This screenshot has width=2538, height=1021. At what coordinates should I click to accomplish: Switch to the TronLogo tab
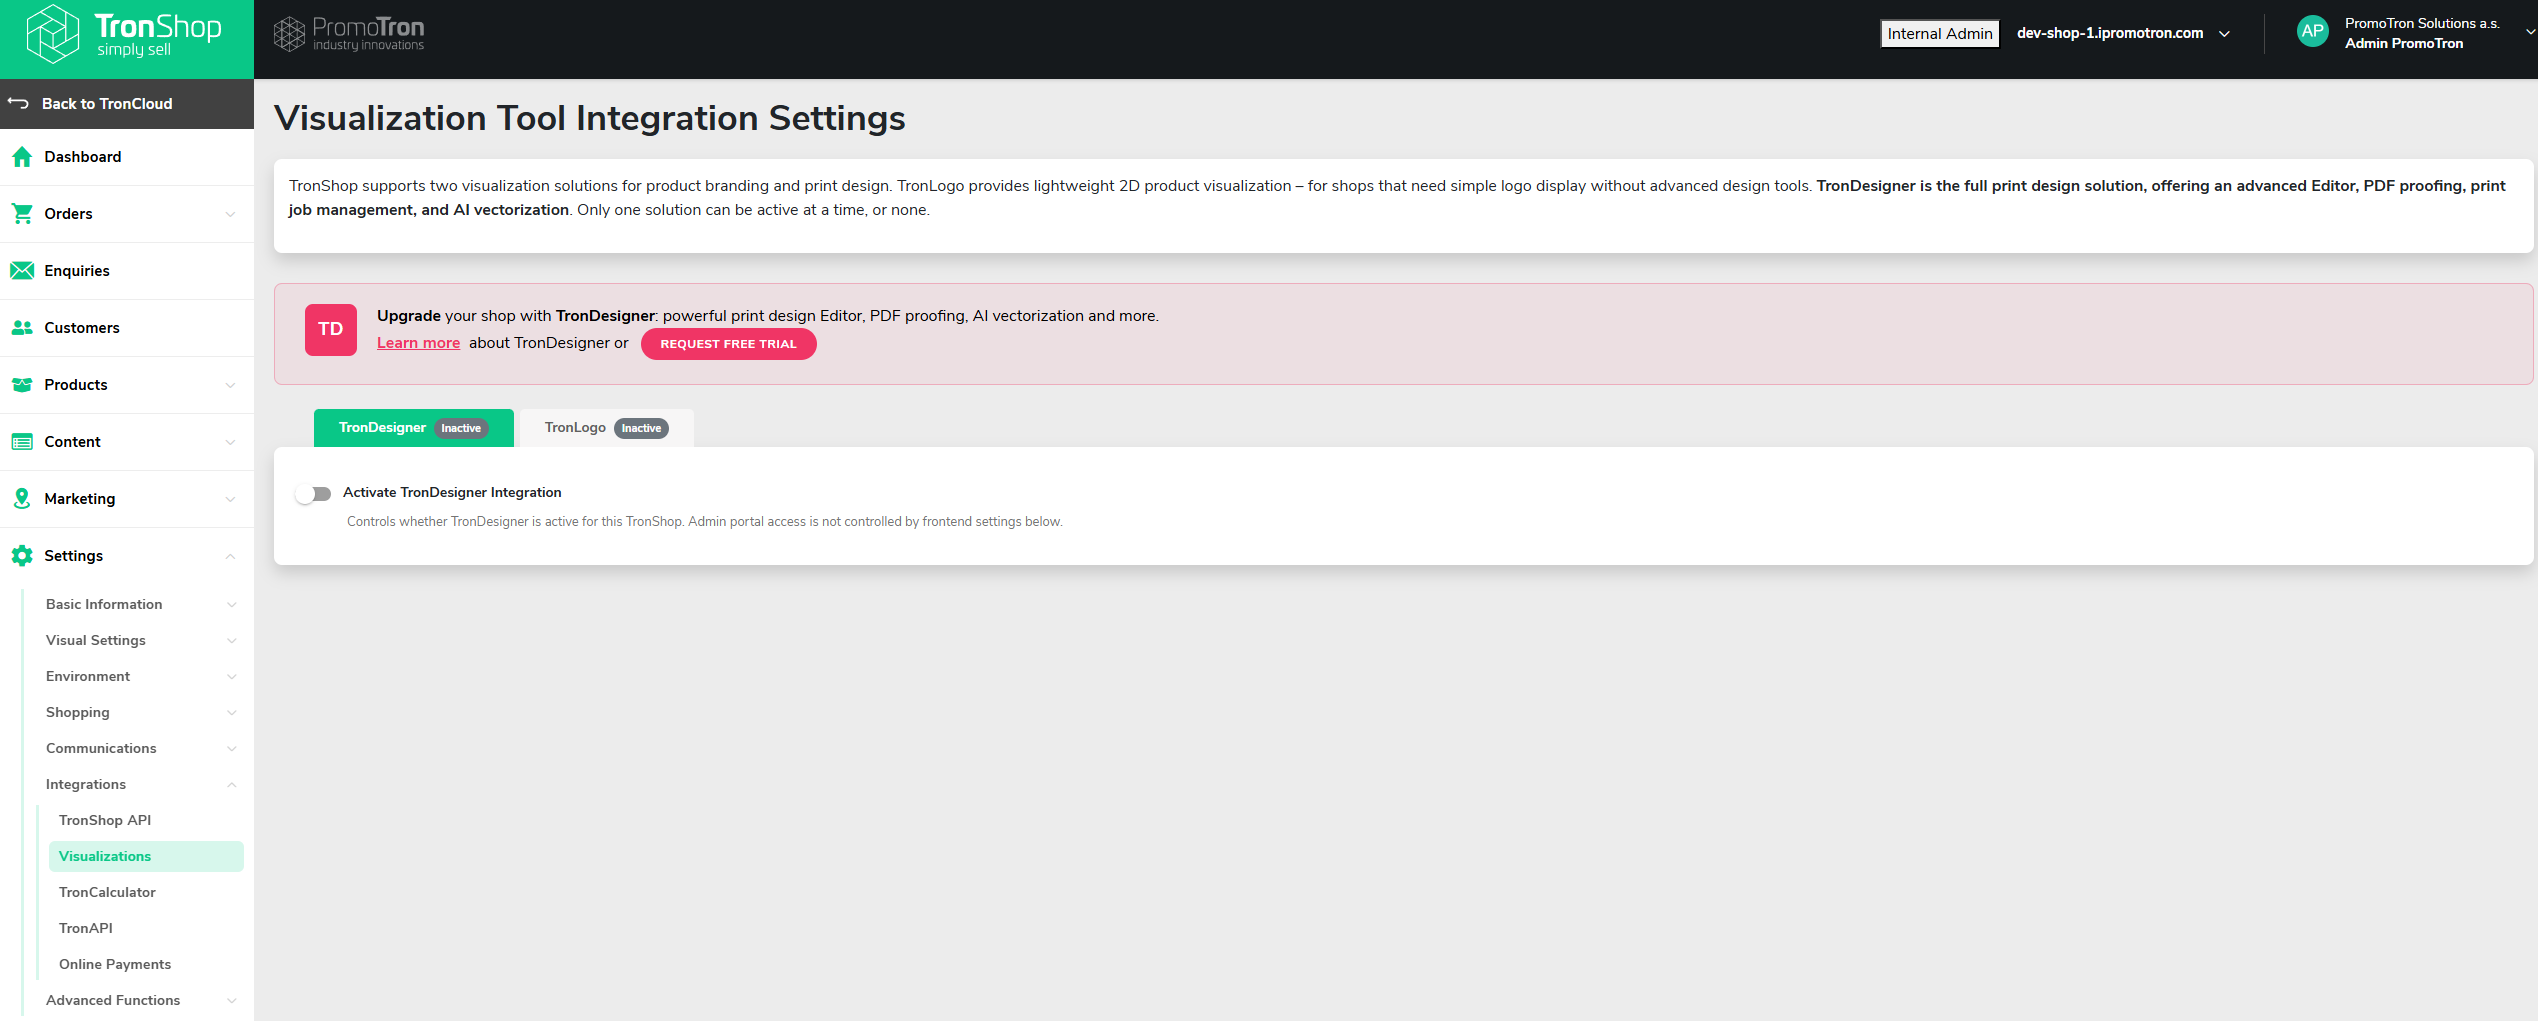tap(606, 427)
